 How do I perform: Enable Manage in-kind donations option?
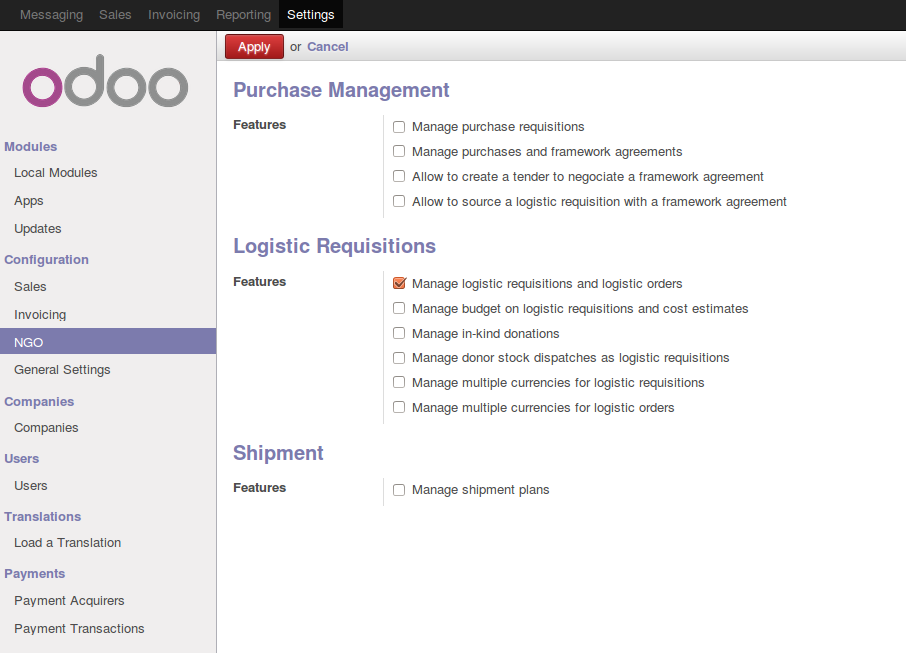point(399,333)
